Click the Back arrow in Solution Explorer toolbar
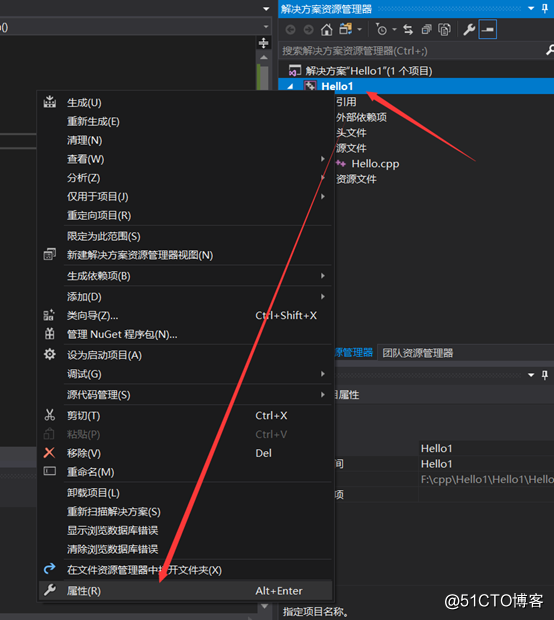The height and width of the screenshot is (620, 554). (291, 30)
